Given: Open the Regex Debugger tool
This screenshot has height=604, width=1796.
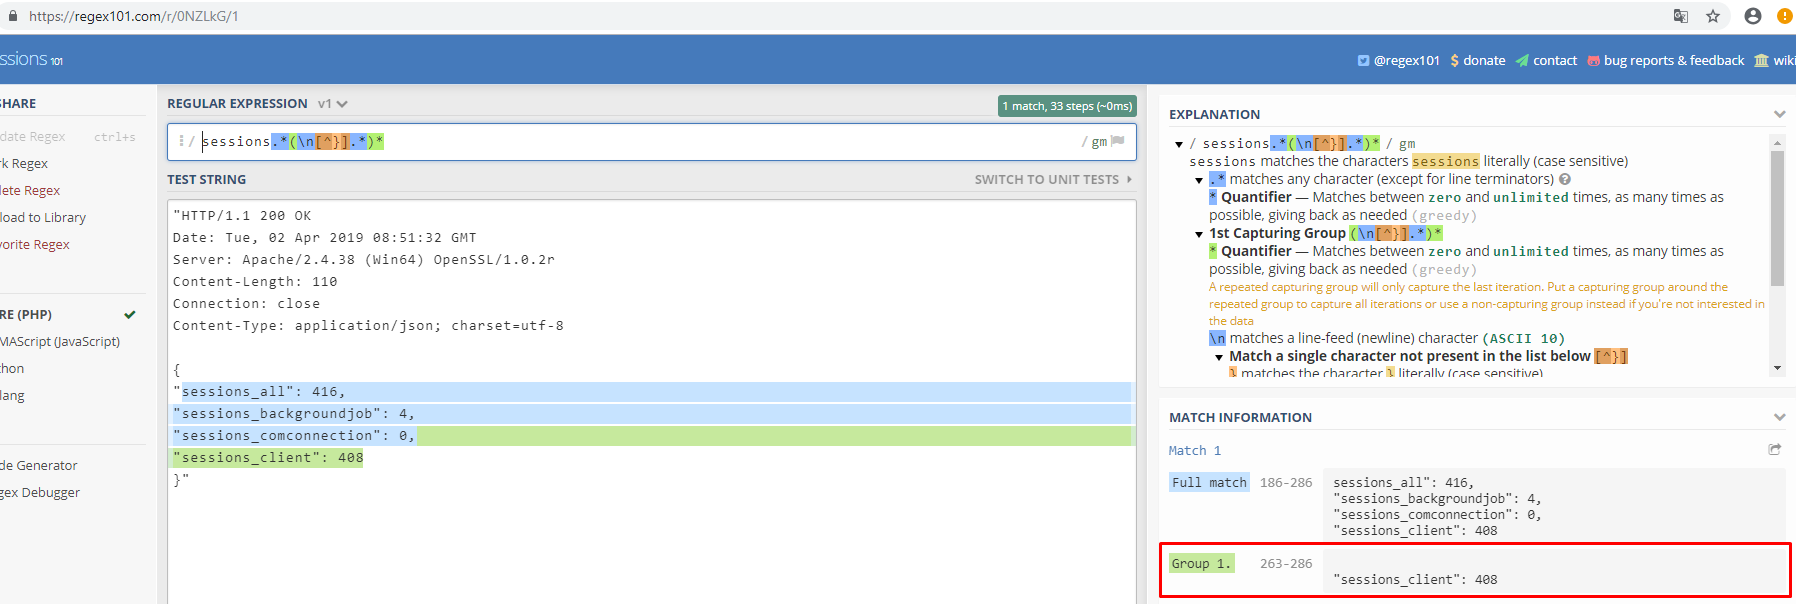Looking at the screenshot, I should 40,492.
